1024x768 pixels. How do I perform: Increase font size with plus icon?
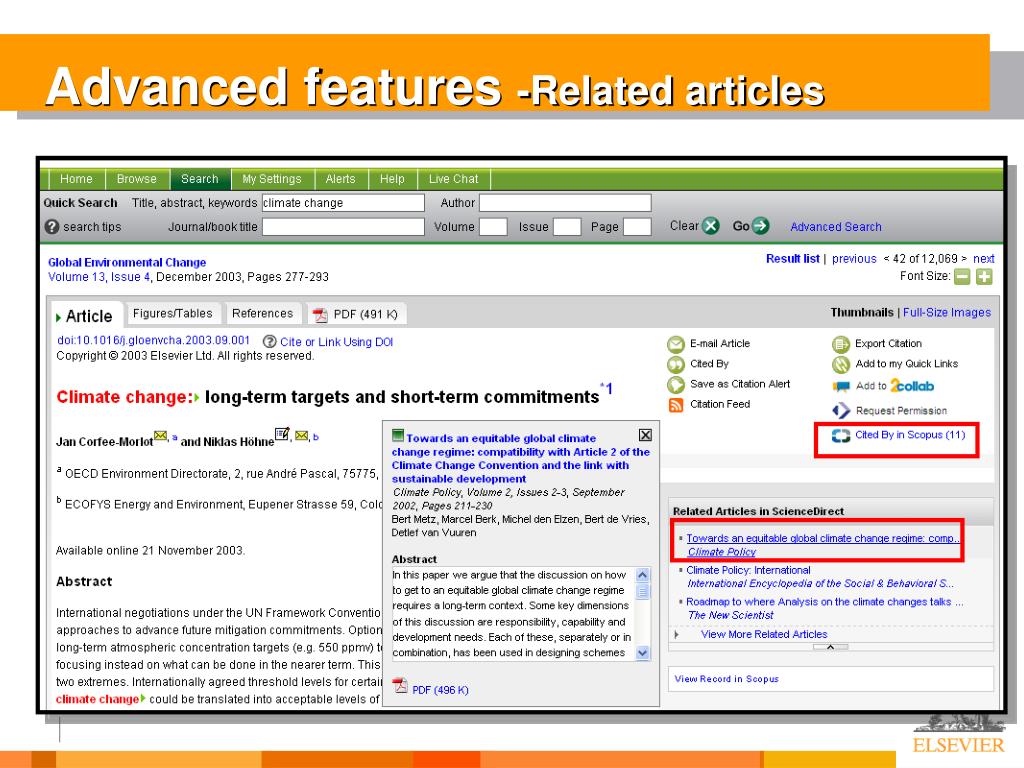[x=984, y=277]
